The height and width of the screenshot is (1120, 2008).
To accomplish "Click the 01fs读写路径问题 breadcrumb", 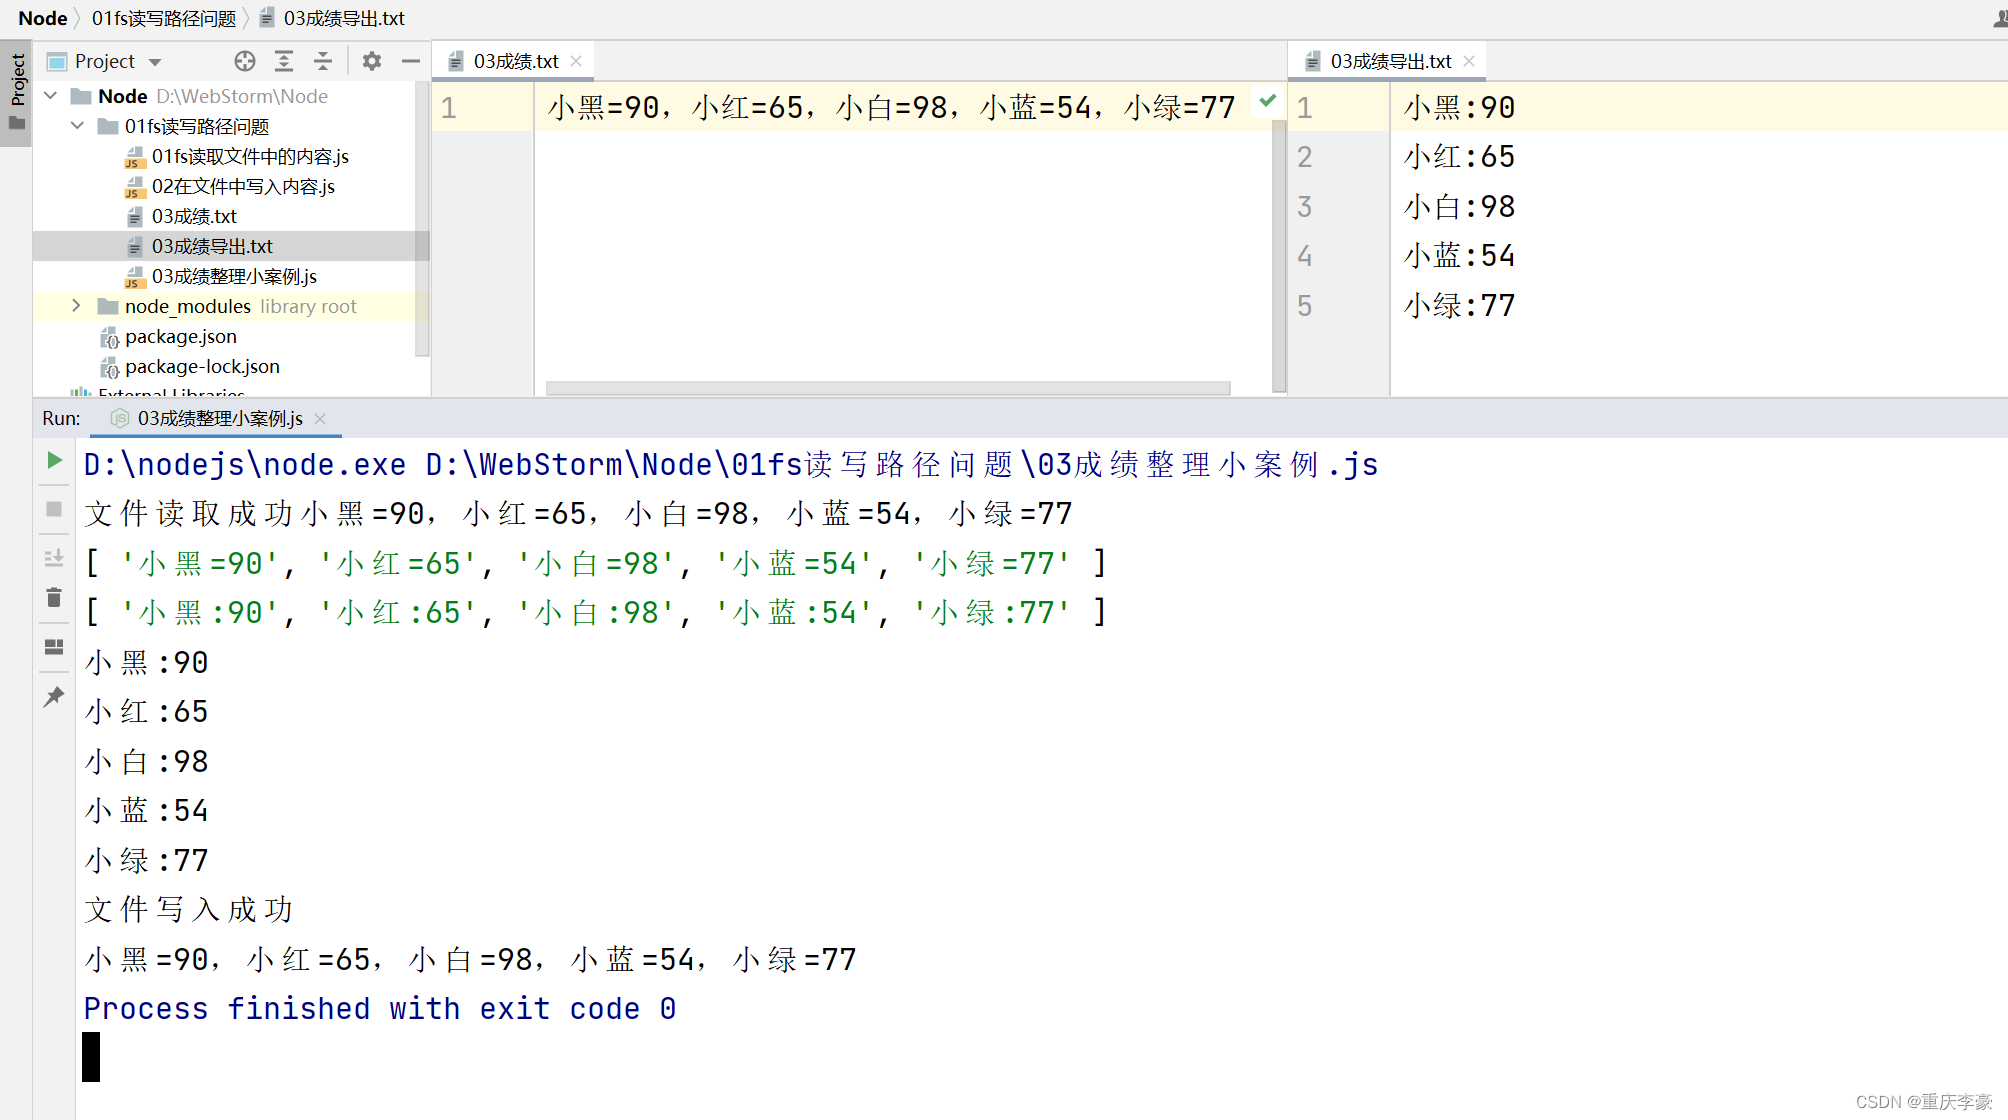I will (164, 18).
